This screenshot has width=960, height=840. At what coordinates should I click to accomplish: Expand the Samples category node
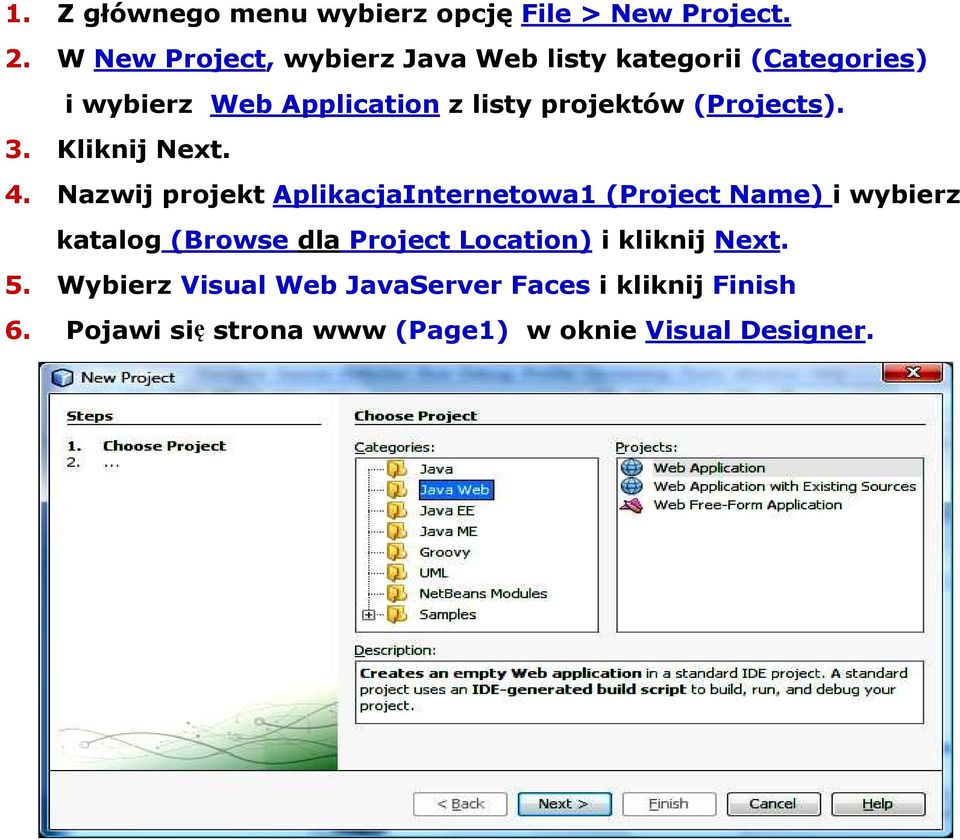[368, 615]
